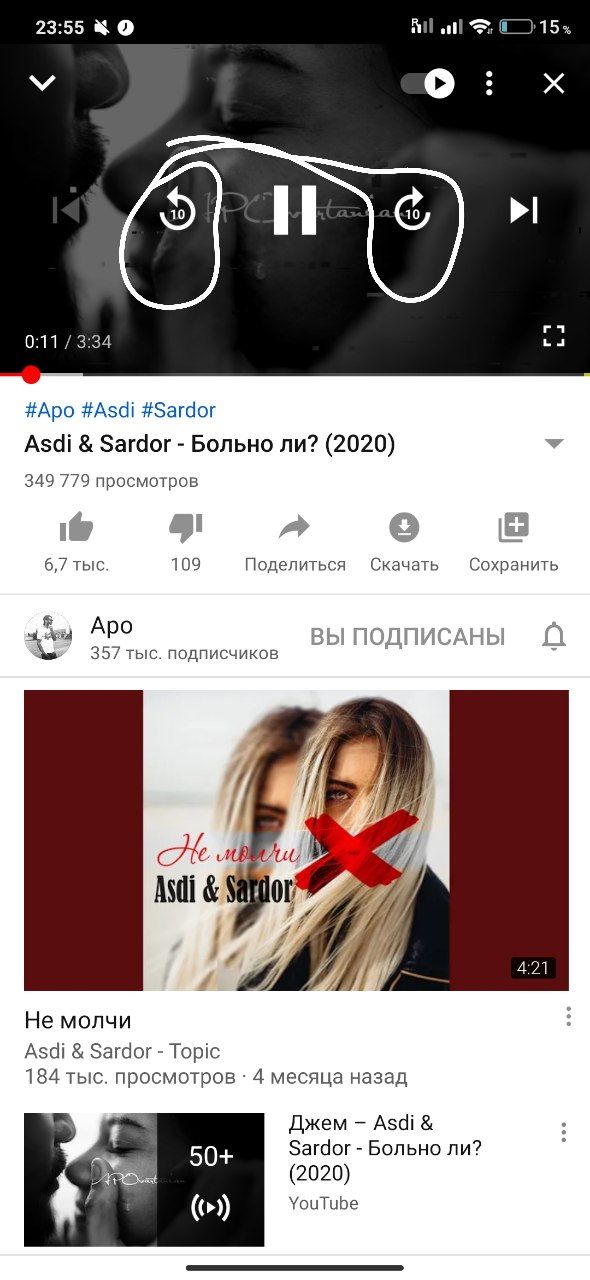590x1280 pixels.
Task: Jump to the next video
Action: click(x=524, y=210)
